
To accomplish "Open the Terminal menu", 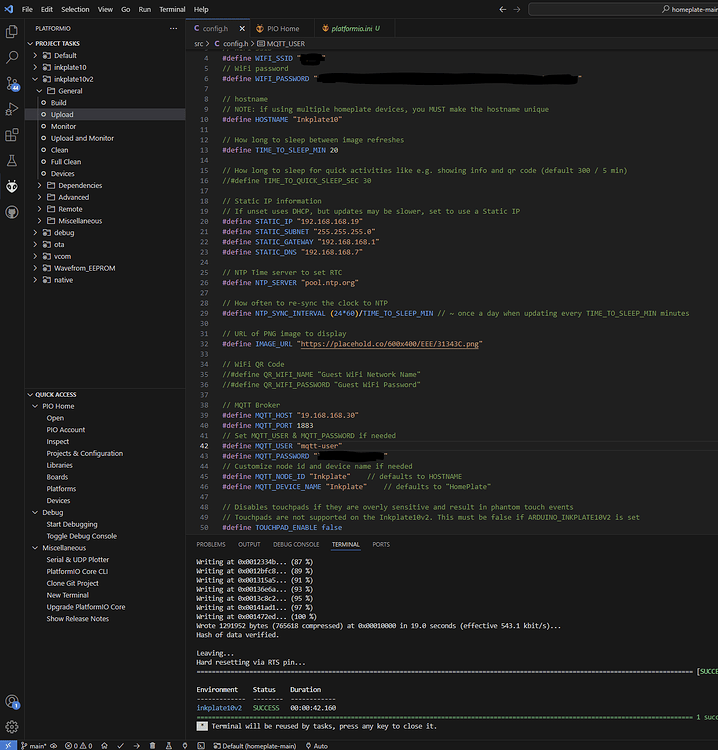I will pyautogui.click(x=172, y=8).
